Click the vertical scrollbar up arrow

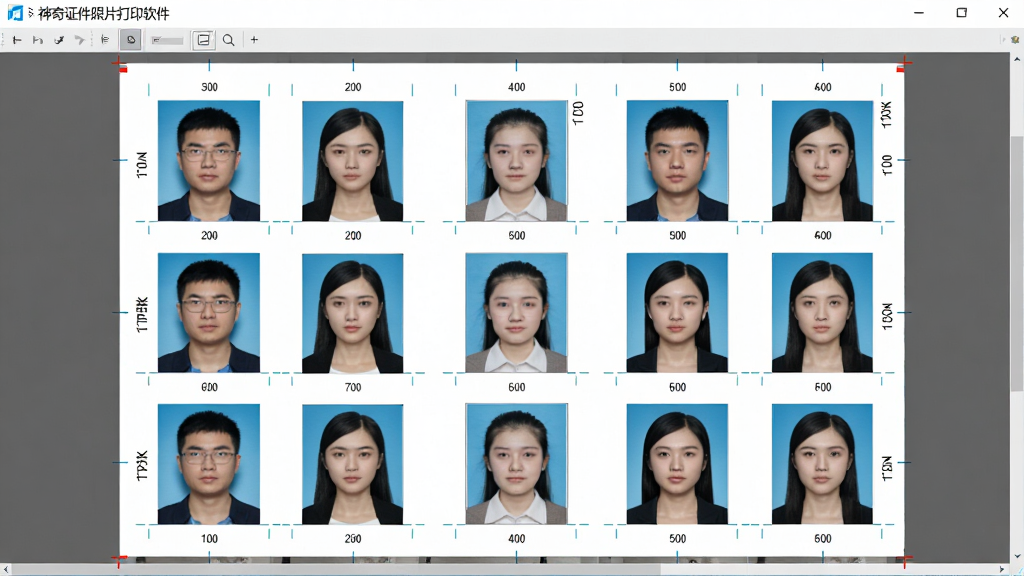pos(1017,59)
